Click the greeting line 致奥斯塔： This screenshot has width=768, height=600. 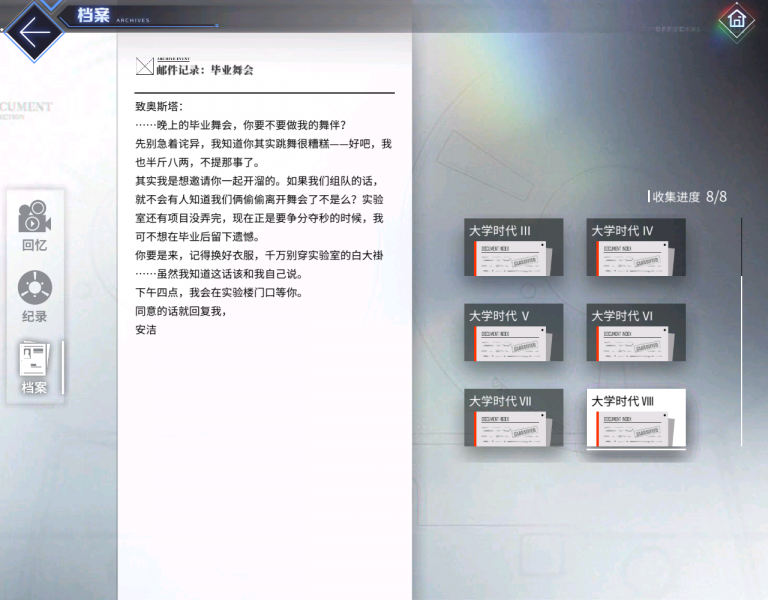click(x=159, y=106)
